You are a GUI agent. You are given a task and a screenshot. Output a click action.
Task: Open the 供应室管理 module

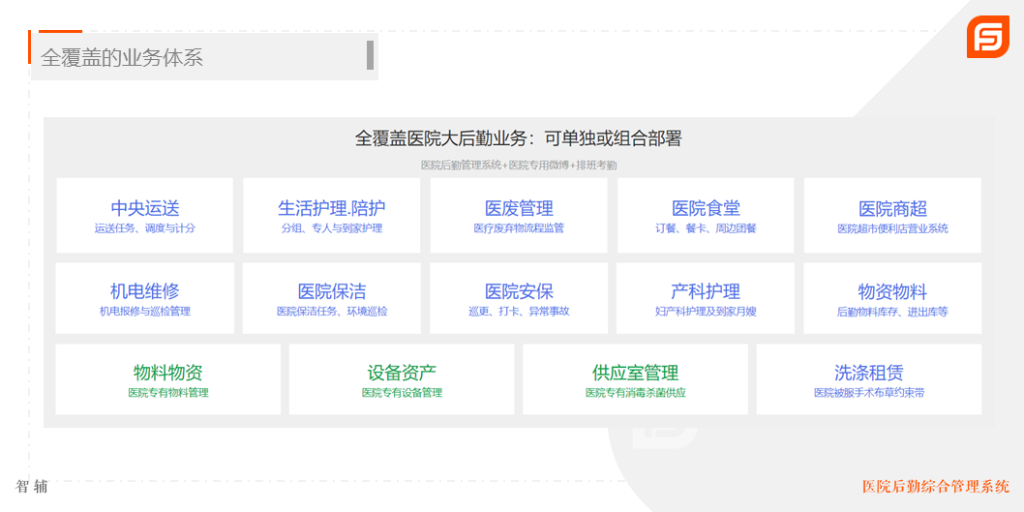tap(635, 379)
